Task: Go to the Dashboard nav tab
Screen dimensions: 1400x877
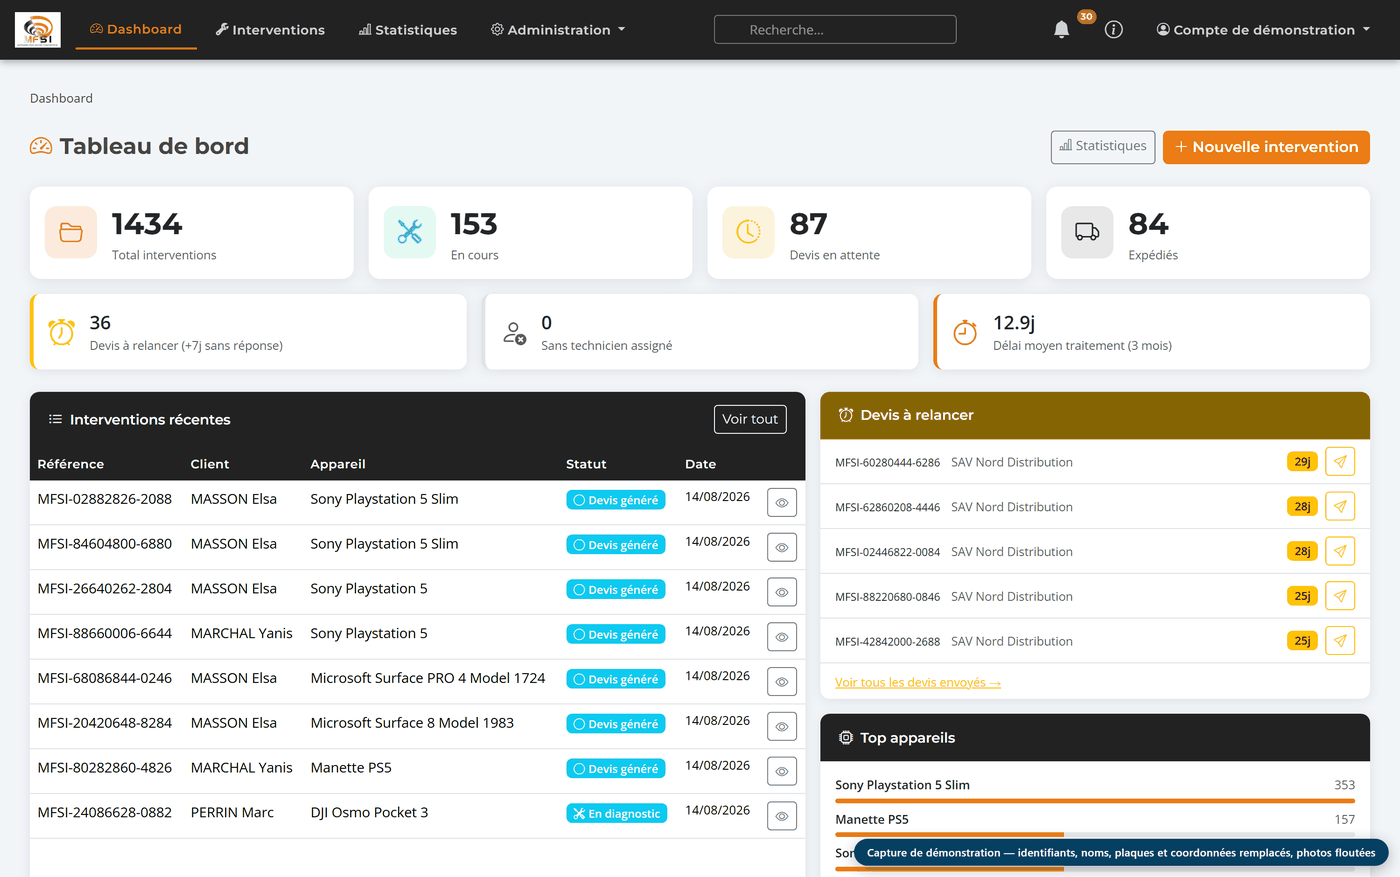Action: [x=136, y=29]
